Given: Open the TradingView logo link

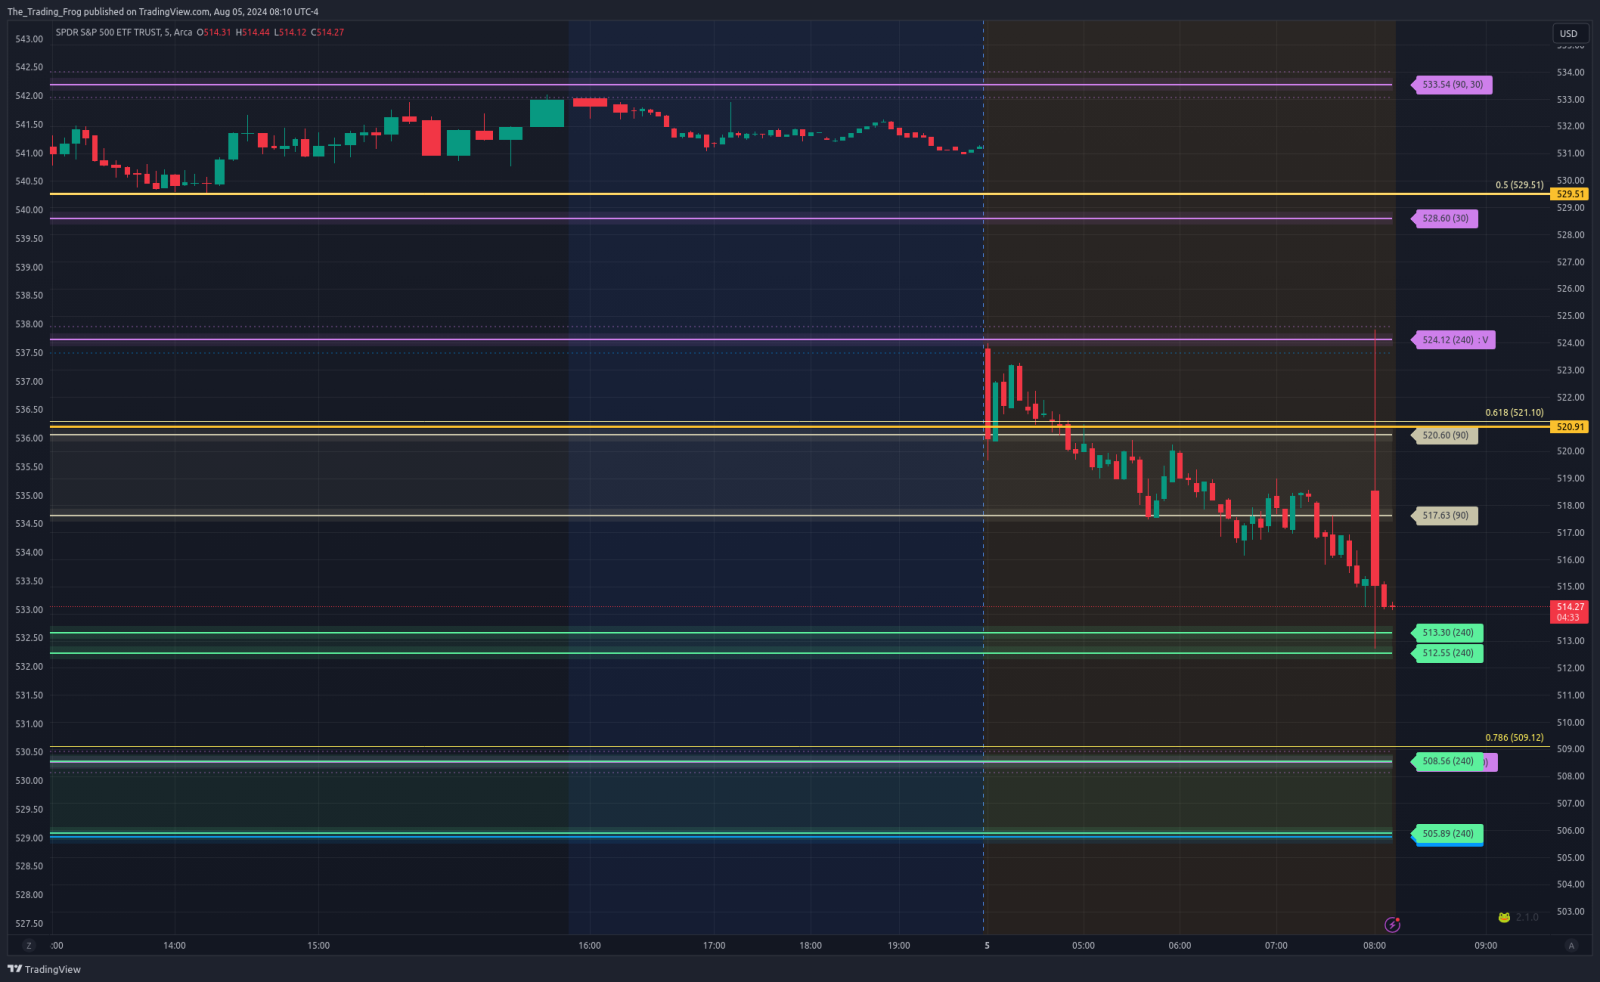Looking at the screenshot, I should click(x=44, y=969).
